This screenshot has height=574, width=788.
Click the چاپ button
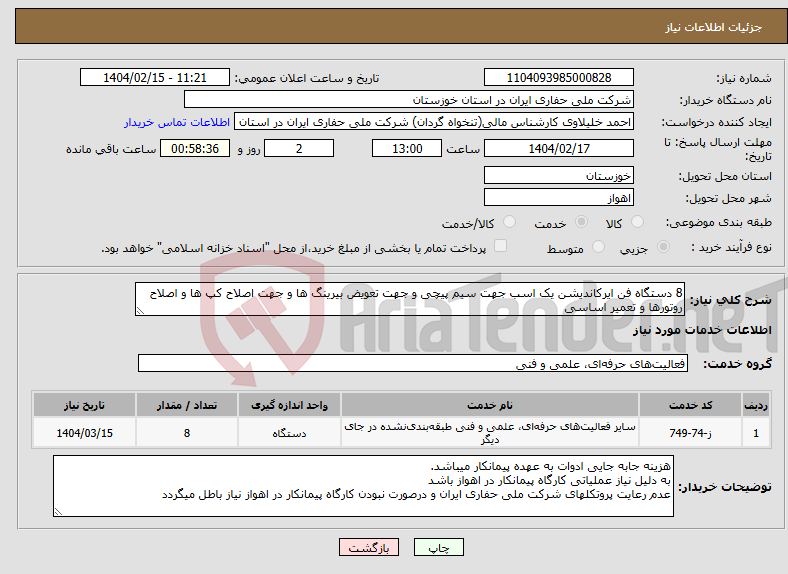[x=439, y=547]
